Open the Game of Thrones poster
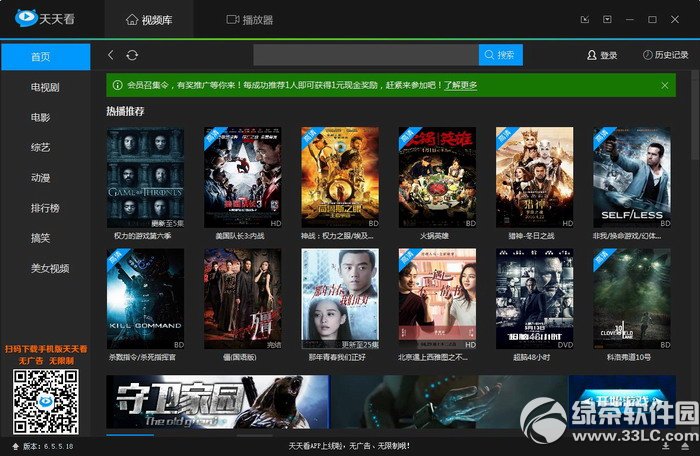The width and height of the screenshot is (700, 456). point(146,177)
